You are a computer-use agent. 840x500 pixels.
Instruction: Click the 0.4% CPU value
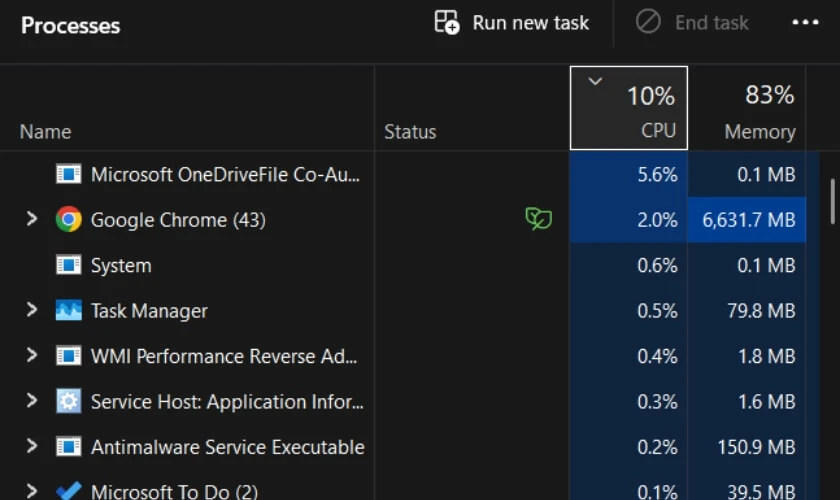[x=657, y=356]
